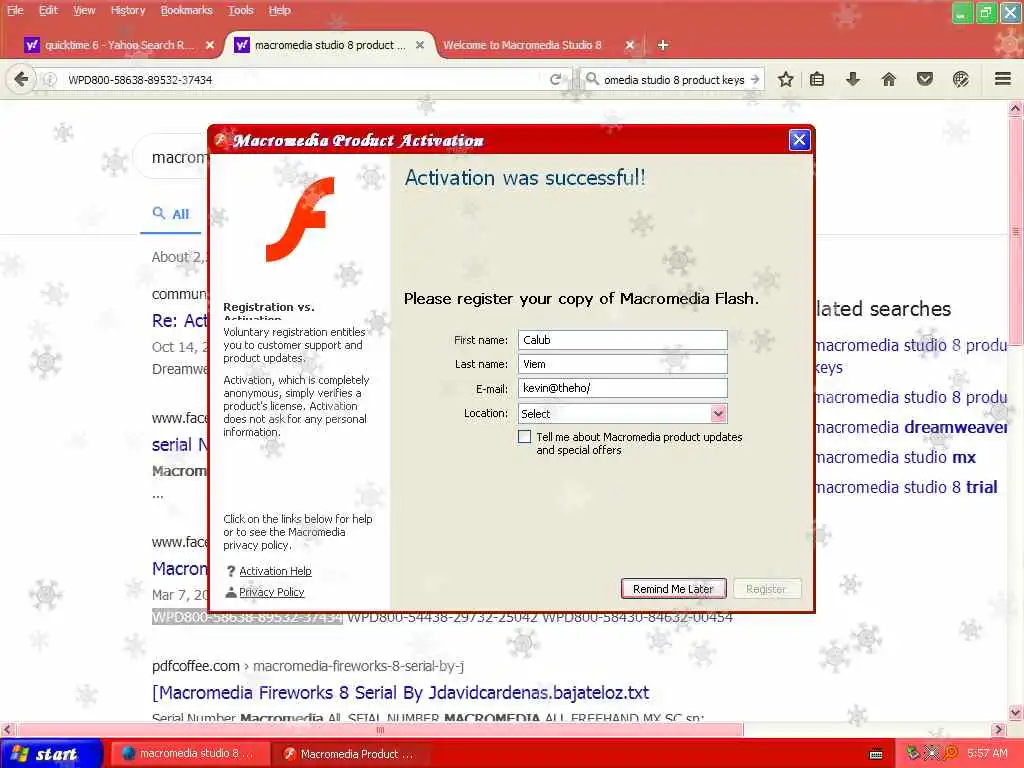Image resolution: width=1024 pixels, height=768 pixels.
Task: Close the quicktime 6 Yahoo Search tab
Action: click(x=210, y=45)
